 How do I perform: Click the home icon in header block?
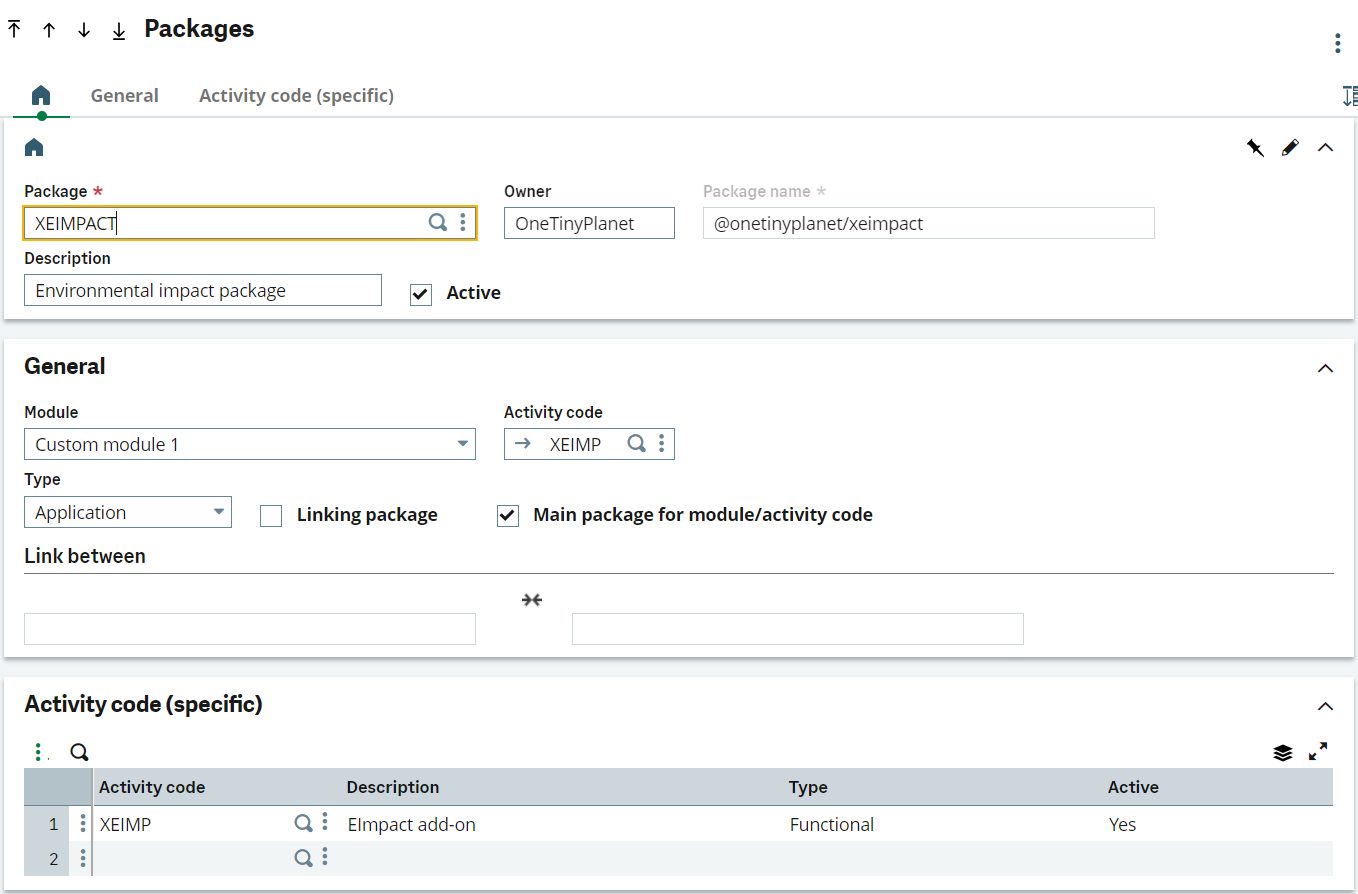click(34, 148)
